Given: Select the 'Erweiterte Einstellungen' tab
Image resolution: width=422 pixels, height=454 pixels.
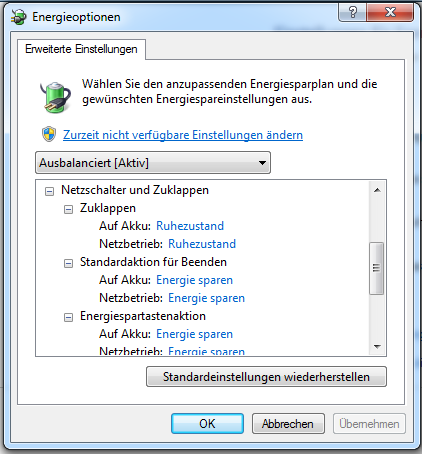Looking at the screenshot, I should (81, 49).
